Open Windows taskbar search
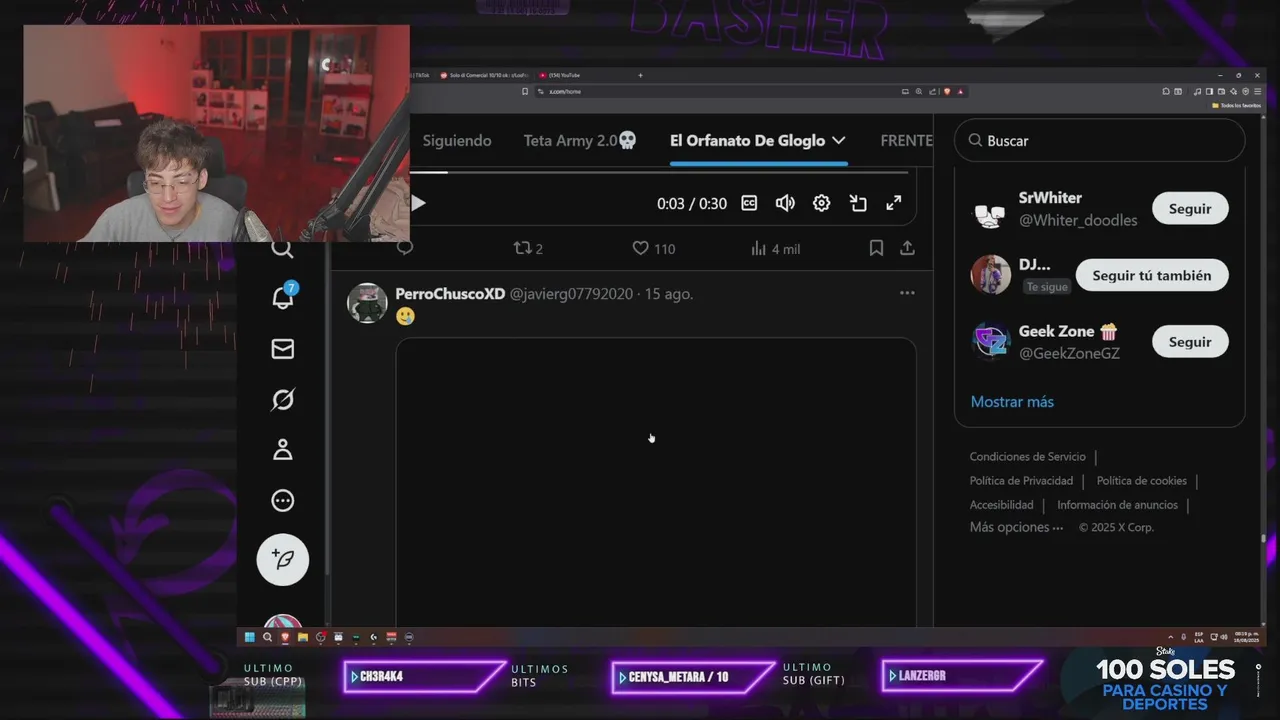The image size is (1280, 720). click(267, 637)
